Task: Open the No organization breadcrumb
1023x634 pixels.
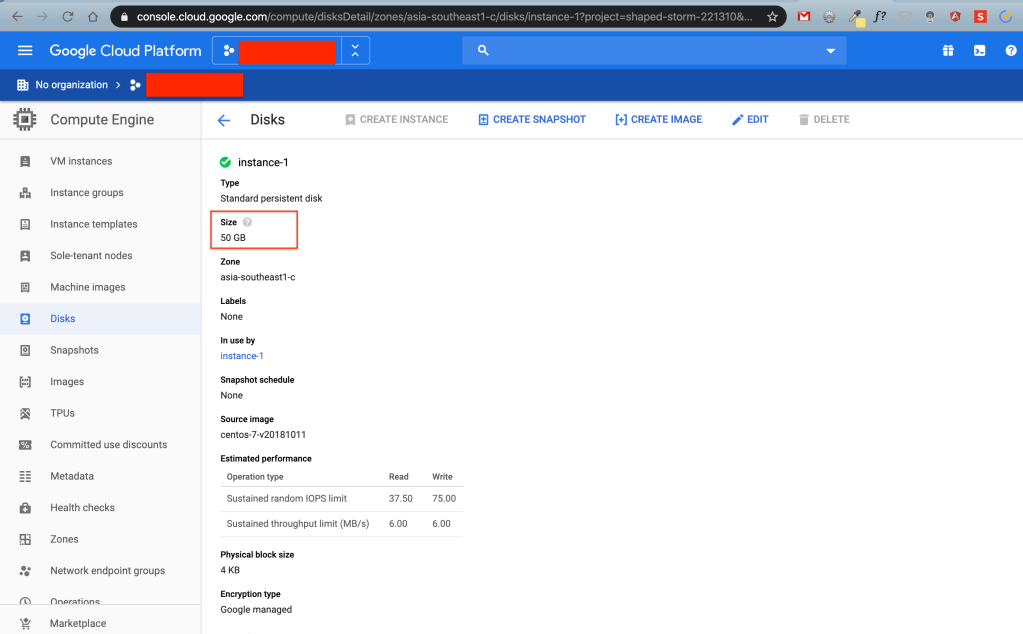Action: tap(70, 85)
